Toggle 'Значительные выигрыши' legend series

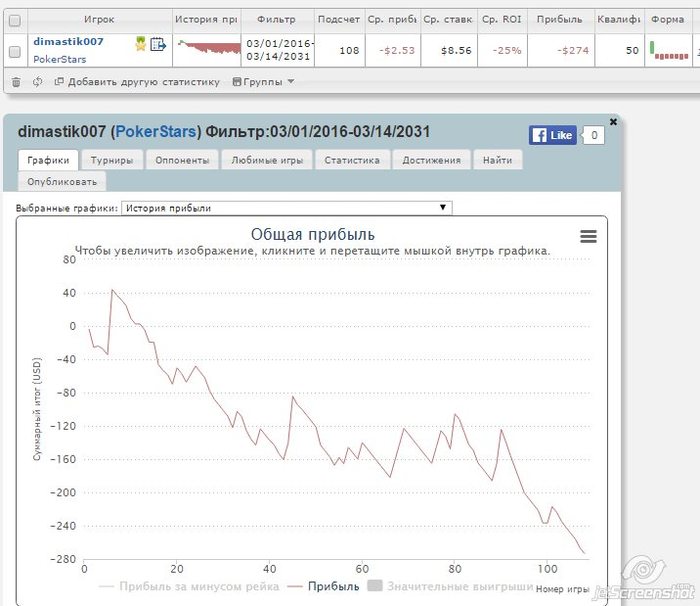[x=451, y=586]
